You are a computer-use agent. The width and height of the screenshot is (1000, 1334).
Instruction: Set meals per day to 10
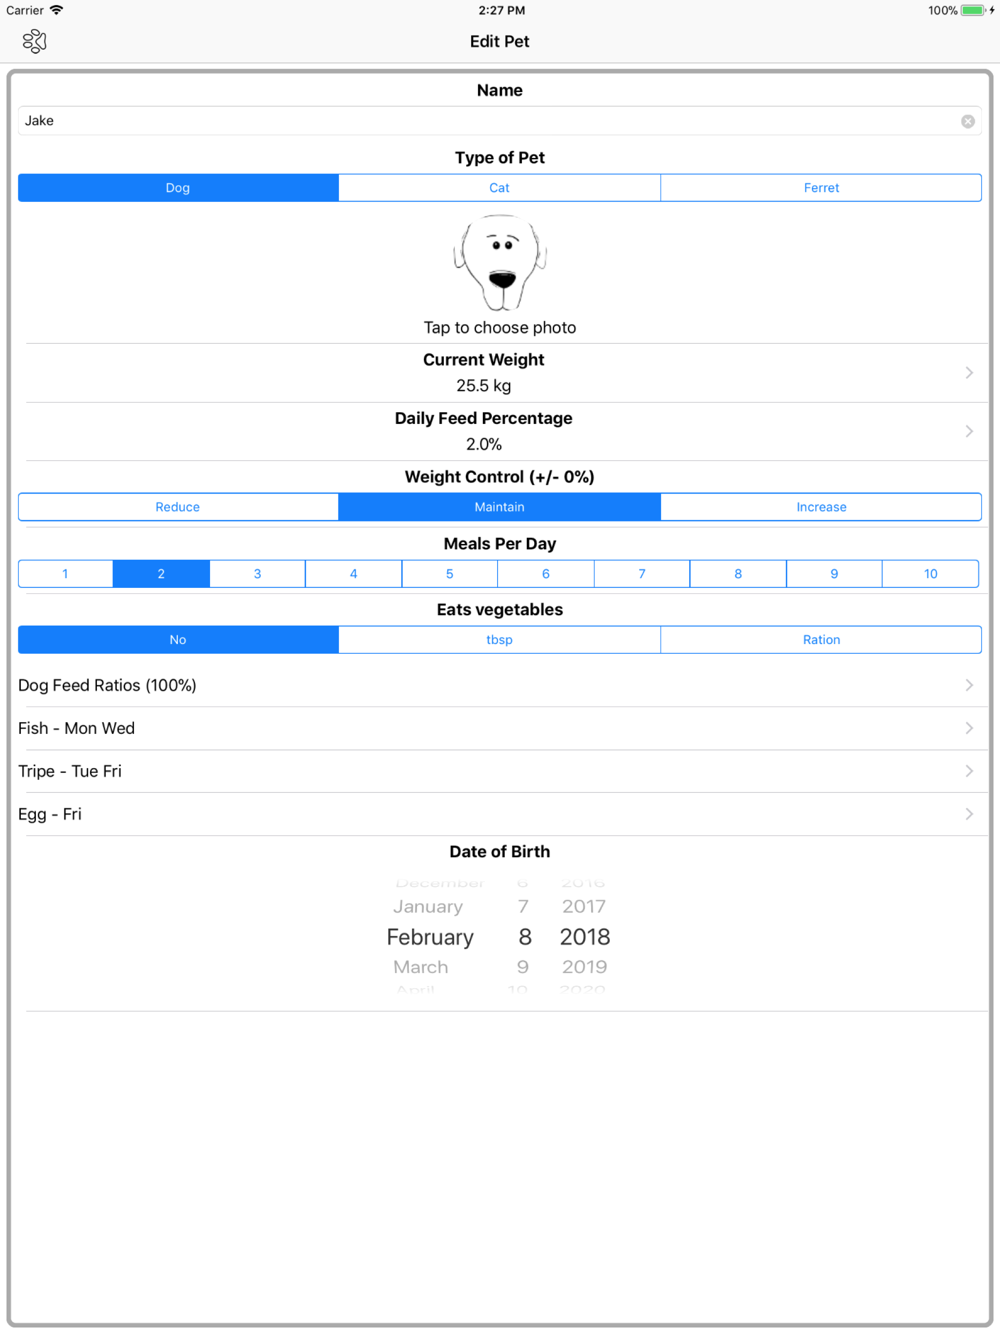pos(931,574)
